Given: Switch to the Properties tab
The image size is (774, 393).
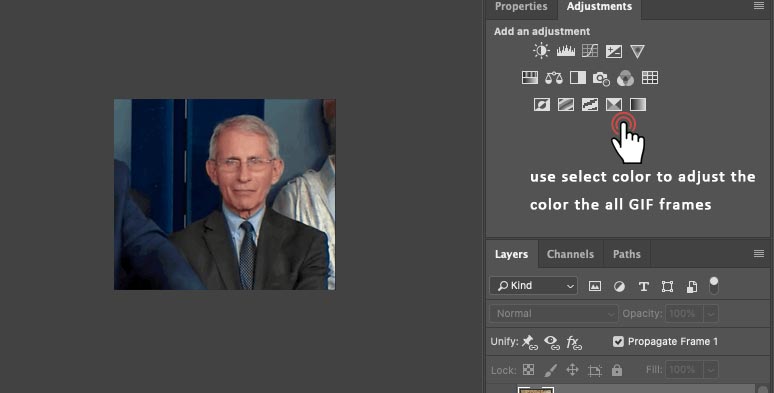Looking at the screenshot, I should (x=521, y=7).
